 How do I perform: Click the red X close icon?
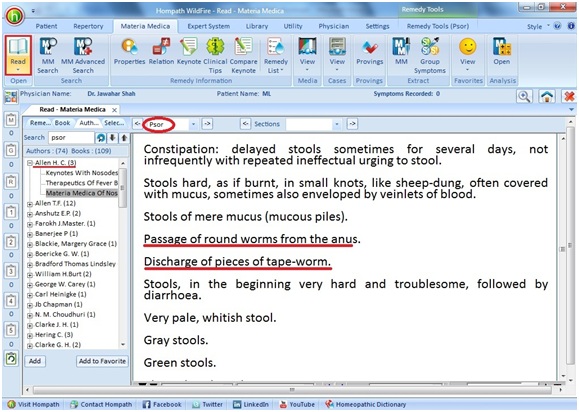[569, 96]
